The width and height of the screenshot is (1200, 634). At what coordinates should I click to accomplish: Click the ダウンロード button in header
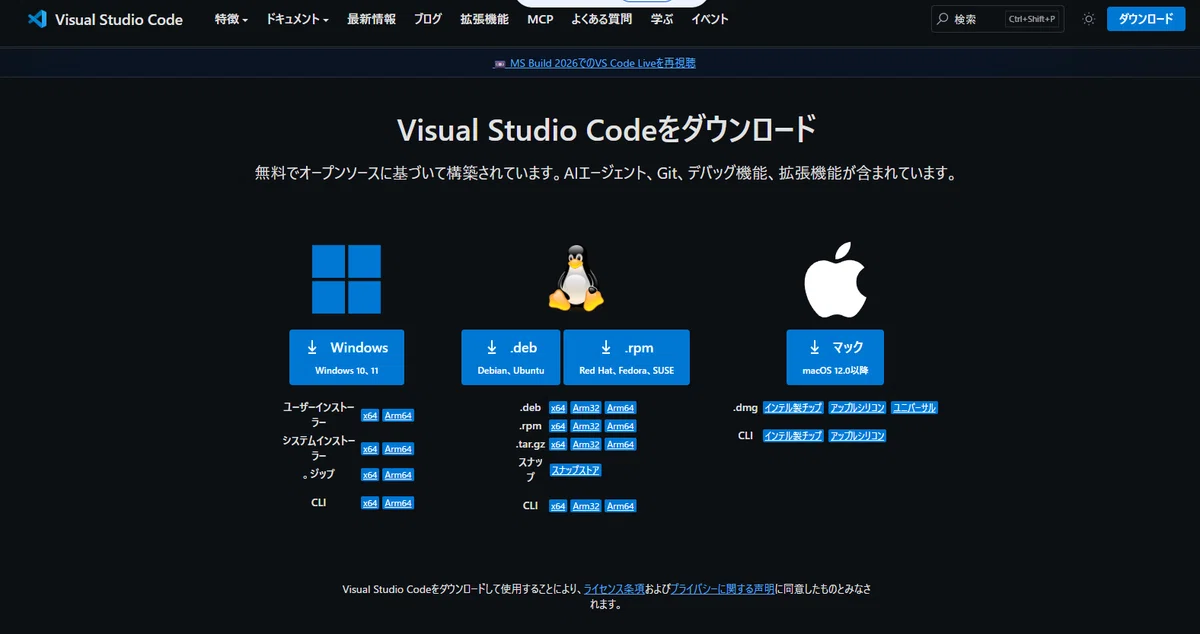click(1145, 19)
